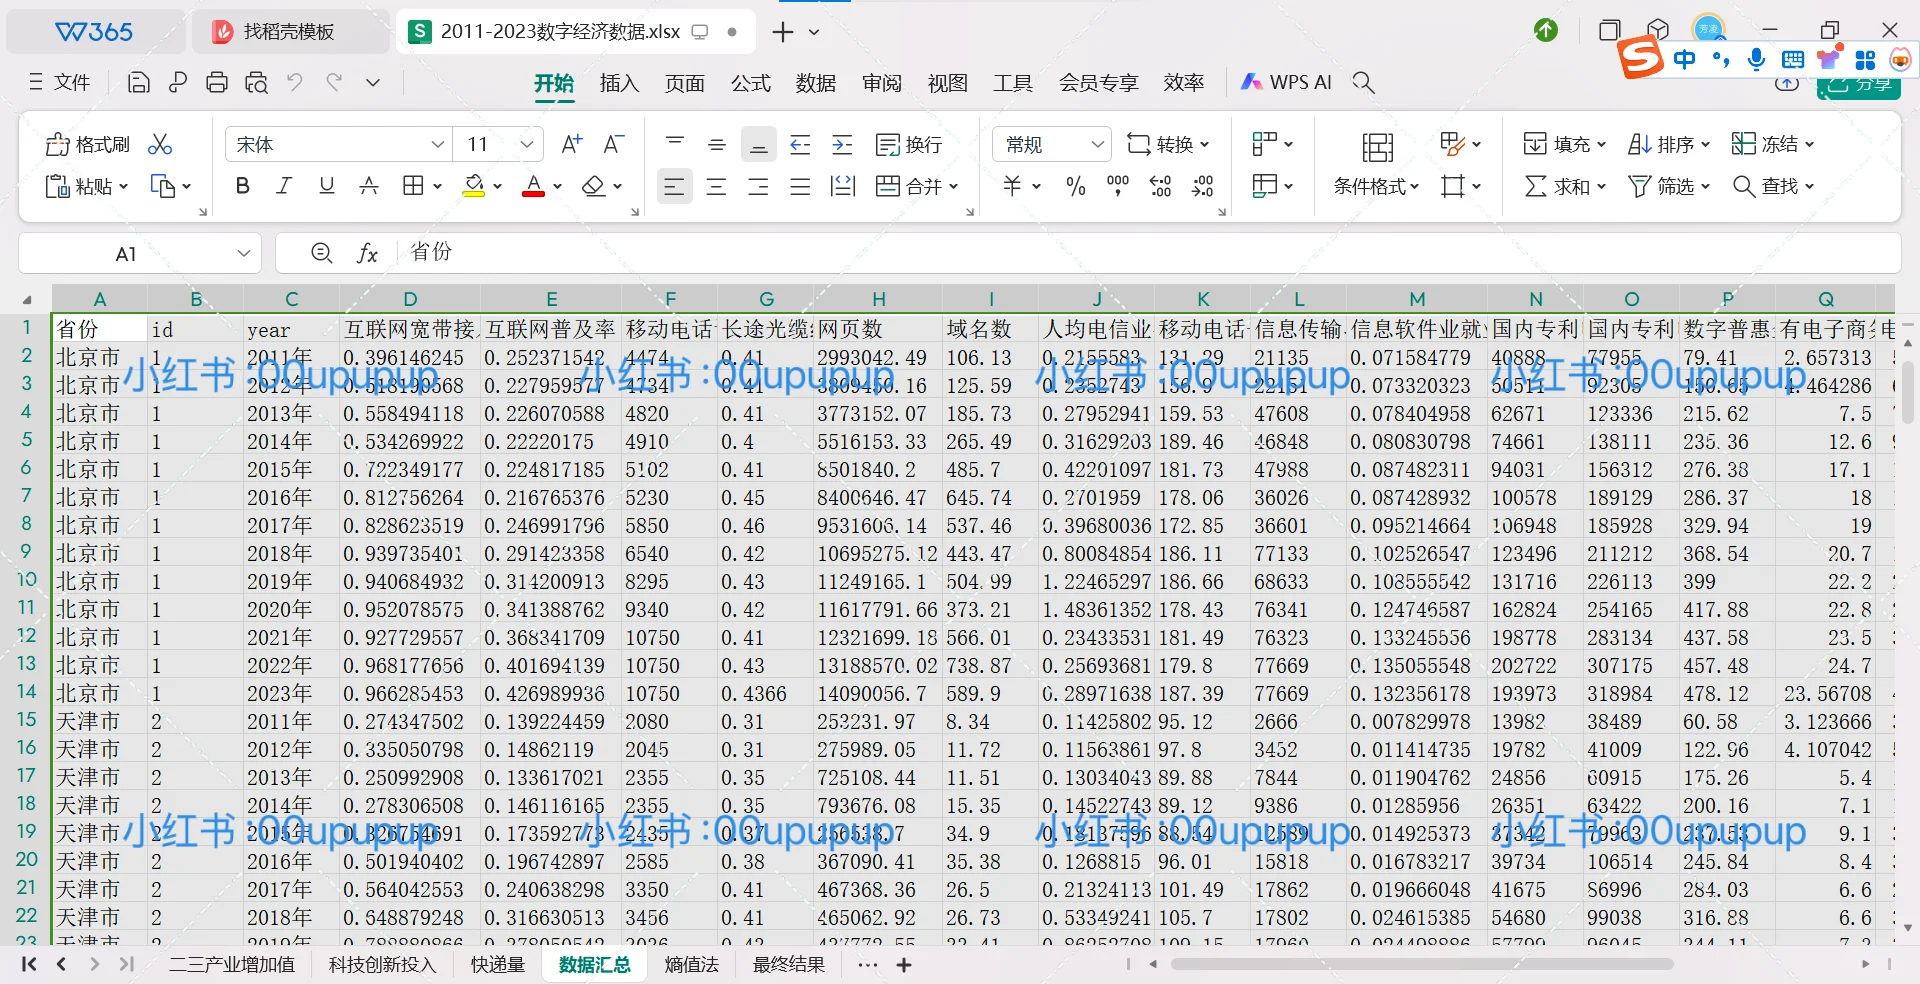Click the 文件 menu button
The width and height of the screenshot is (1920, 984).
[59, 82]
